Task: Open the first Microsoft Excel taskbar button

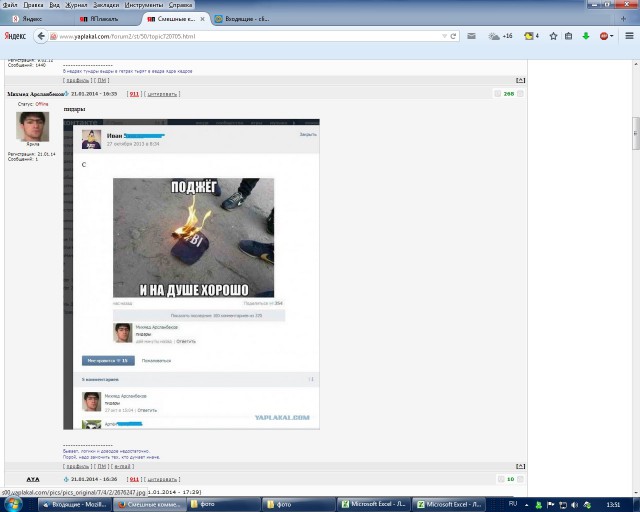Action: (x=374, y=505)
